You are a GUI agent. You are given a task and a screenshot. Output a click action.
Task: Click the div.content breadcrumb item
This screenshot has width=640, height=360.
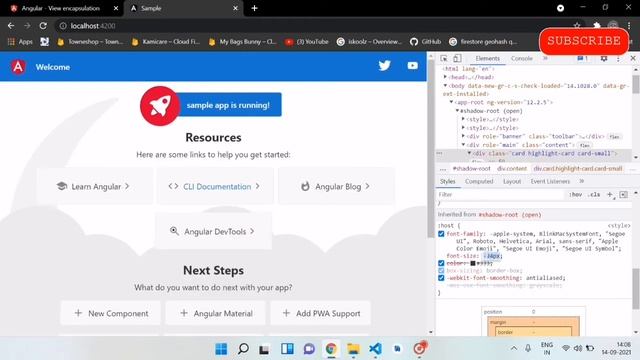(512, 169)
